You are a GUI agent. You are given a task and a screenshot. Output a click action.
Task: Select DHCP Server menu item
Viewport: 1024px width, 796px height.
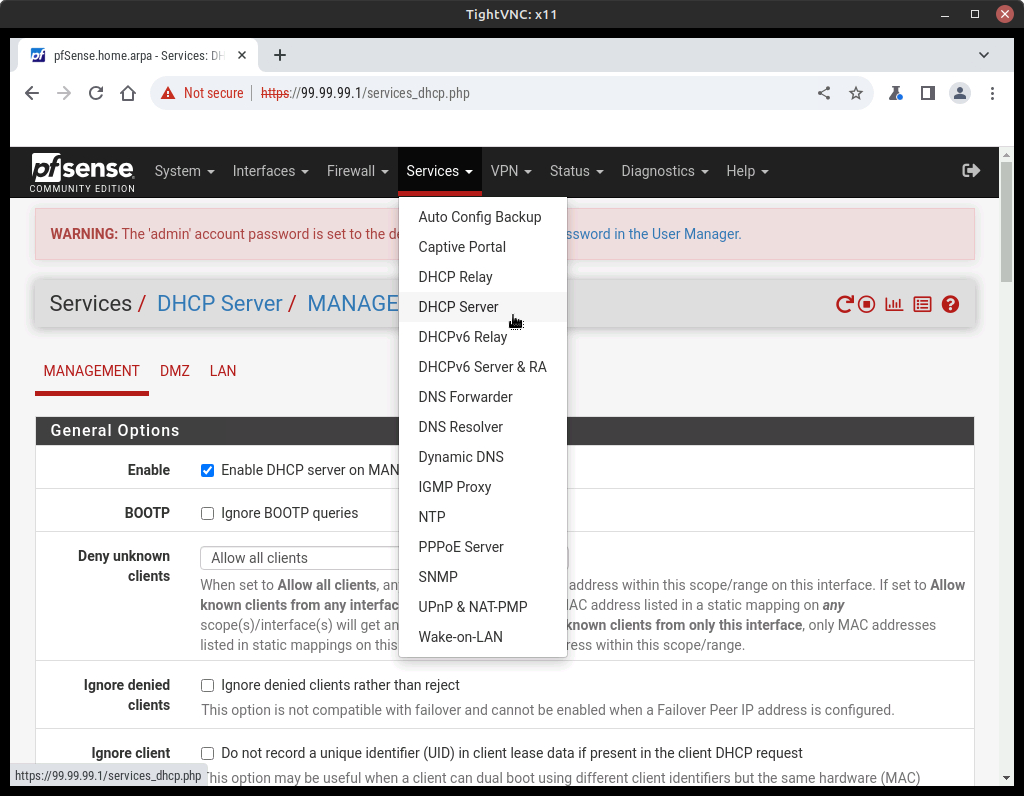pyautogui.click(x=483, y=307)
